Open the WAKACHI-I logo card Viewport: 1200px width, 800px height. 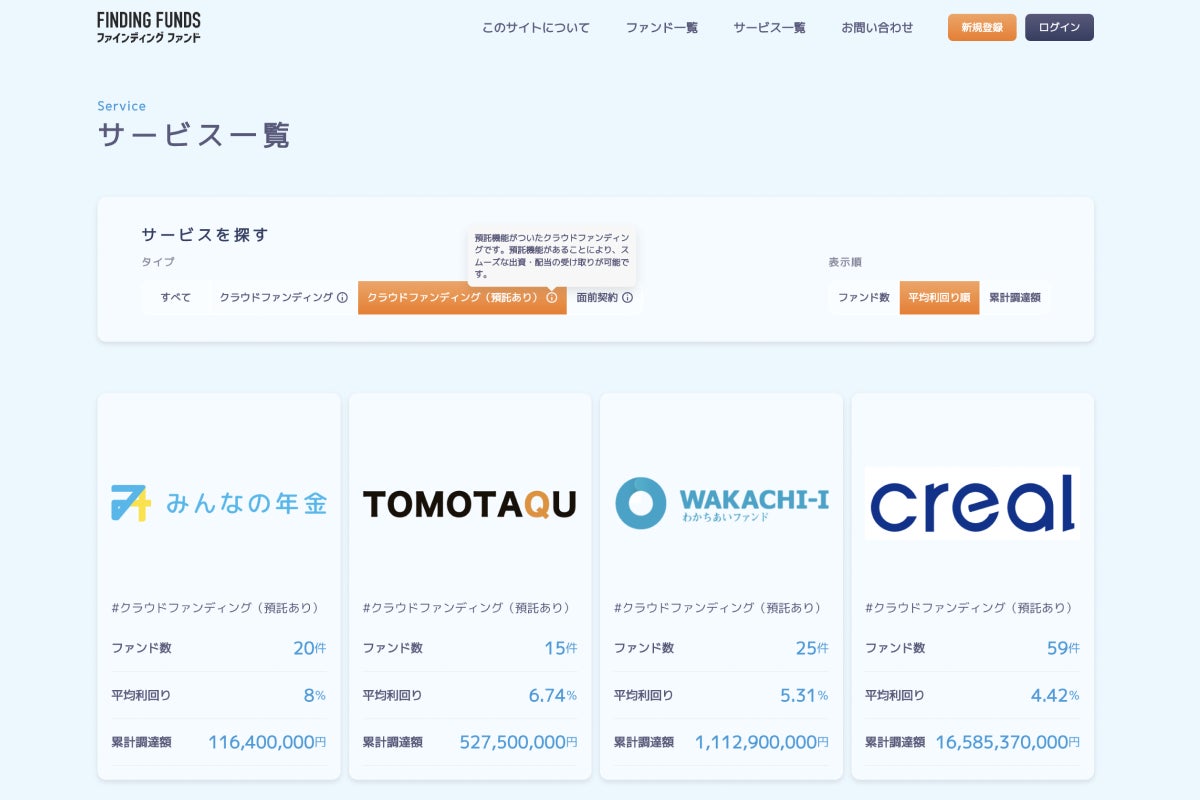722,503
